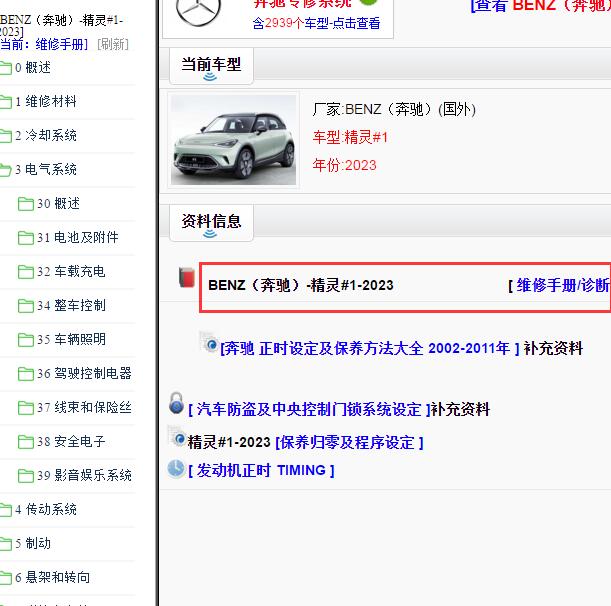This screenshot has width=611, height=606.
Task: Select tree item 4 传动系统
Action: pos(46,509)
